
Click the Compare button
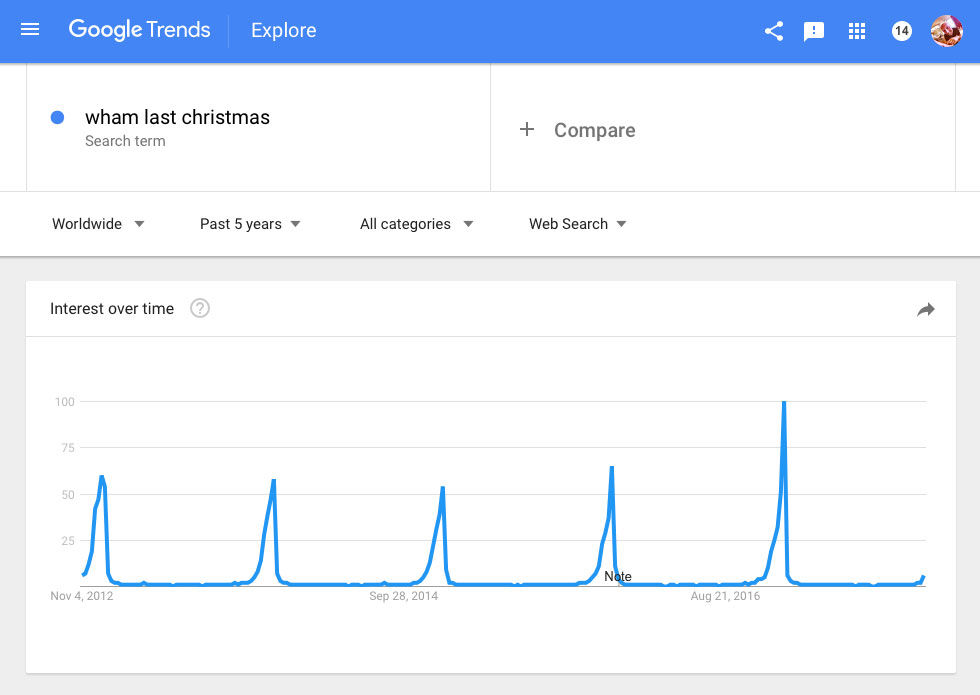tap(594, 130)
